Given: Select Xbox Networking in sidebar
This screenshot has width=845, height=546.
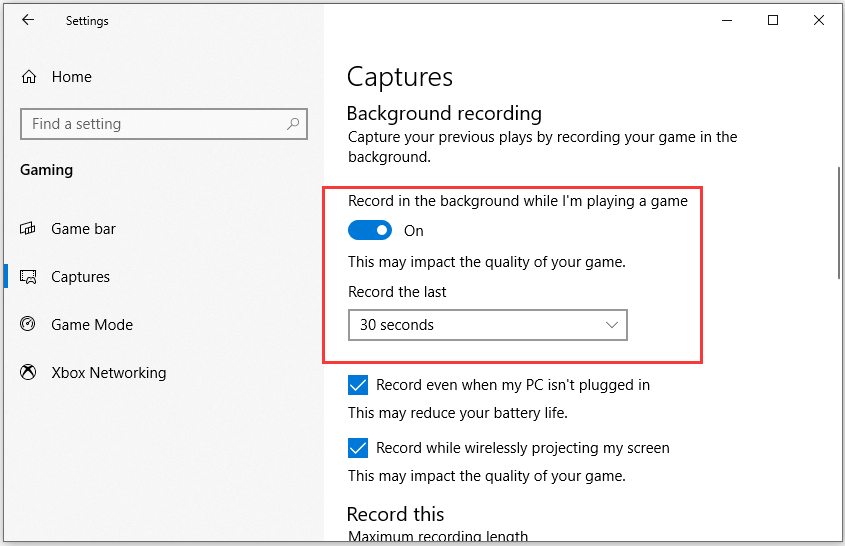Looking at the screenshot, I should (109, 372).
